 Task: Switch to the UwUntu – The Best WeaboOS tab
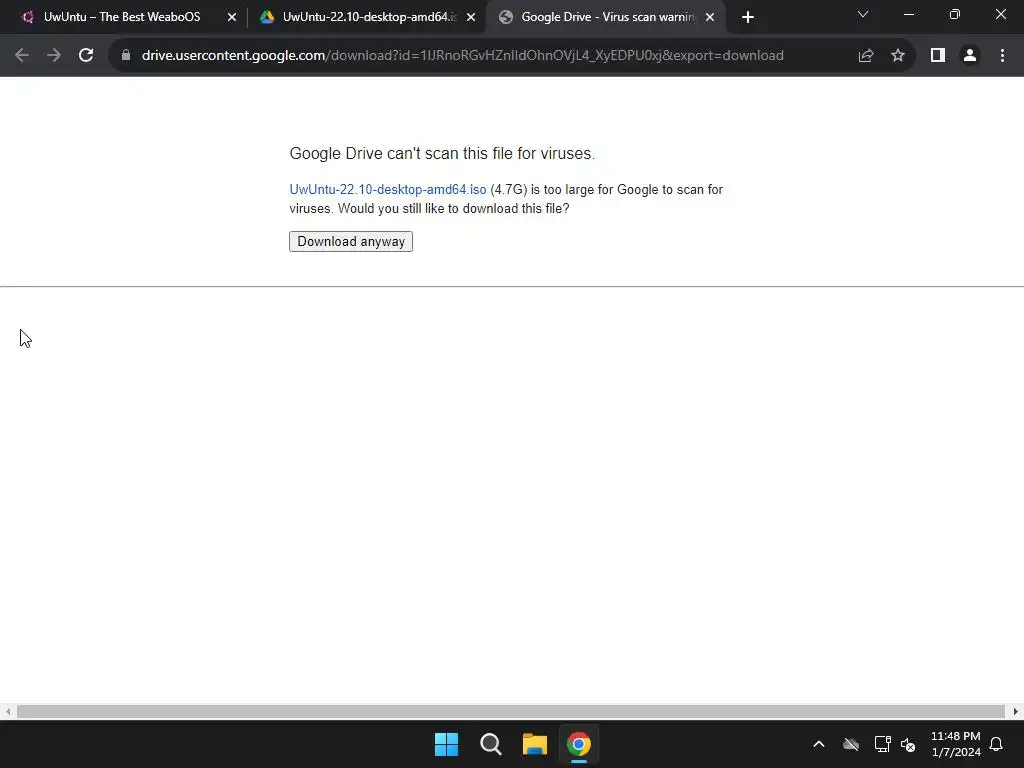click(x=122, y=17)
